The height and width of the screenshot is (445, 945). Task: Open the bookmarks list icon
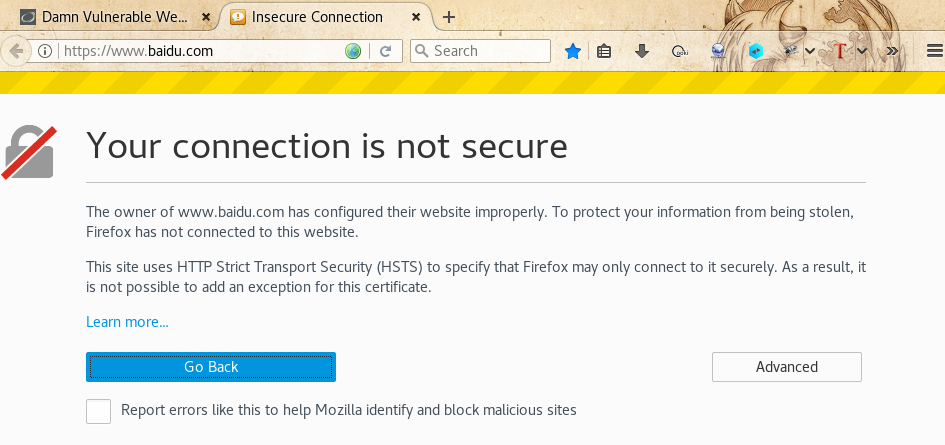point(604,51)
